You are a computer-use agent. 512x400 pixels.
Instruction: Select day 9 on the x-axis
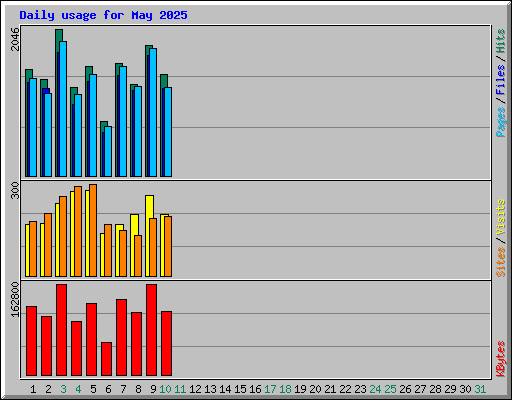[x=153, y=389]
